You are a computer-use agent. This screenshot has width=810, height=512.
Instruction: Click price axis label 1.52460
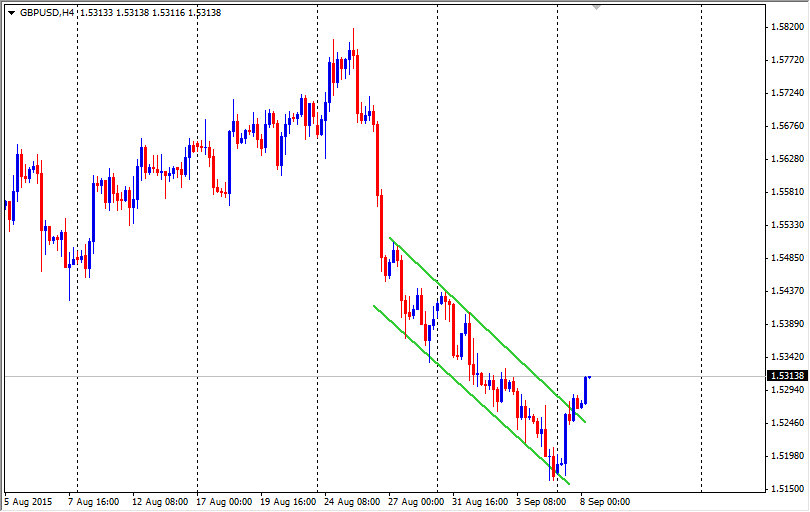click(x=787, y=423)
